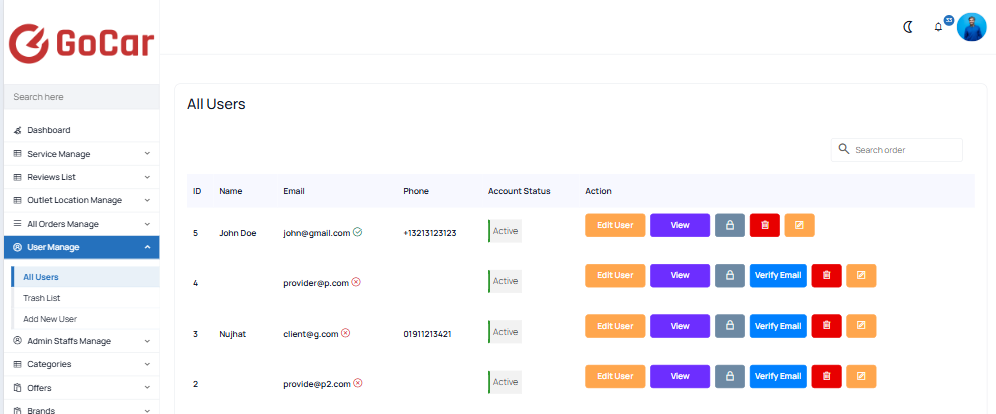Click Edit User for John Doe
Screen dimensions: 996x414
[x=615, y=225]
